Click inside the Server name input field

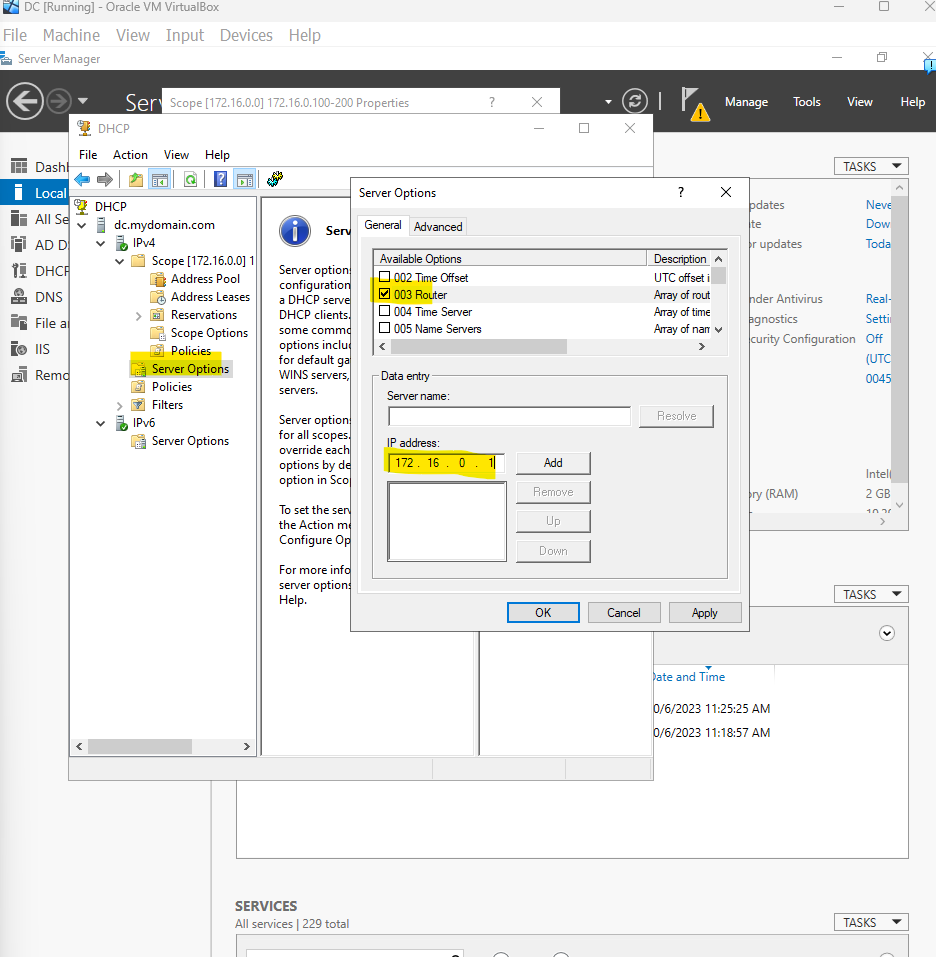tap(509, 416)
